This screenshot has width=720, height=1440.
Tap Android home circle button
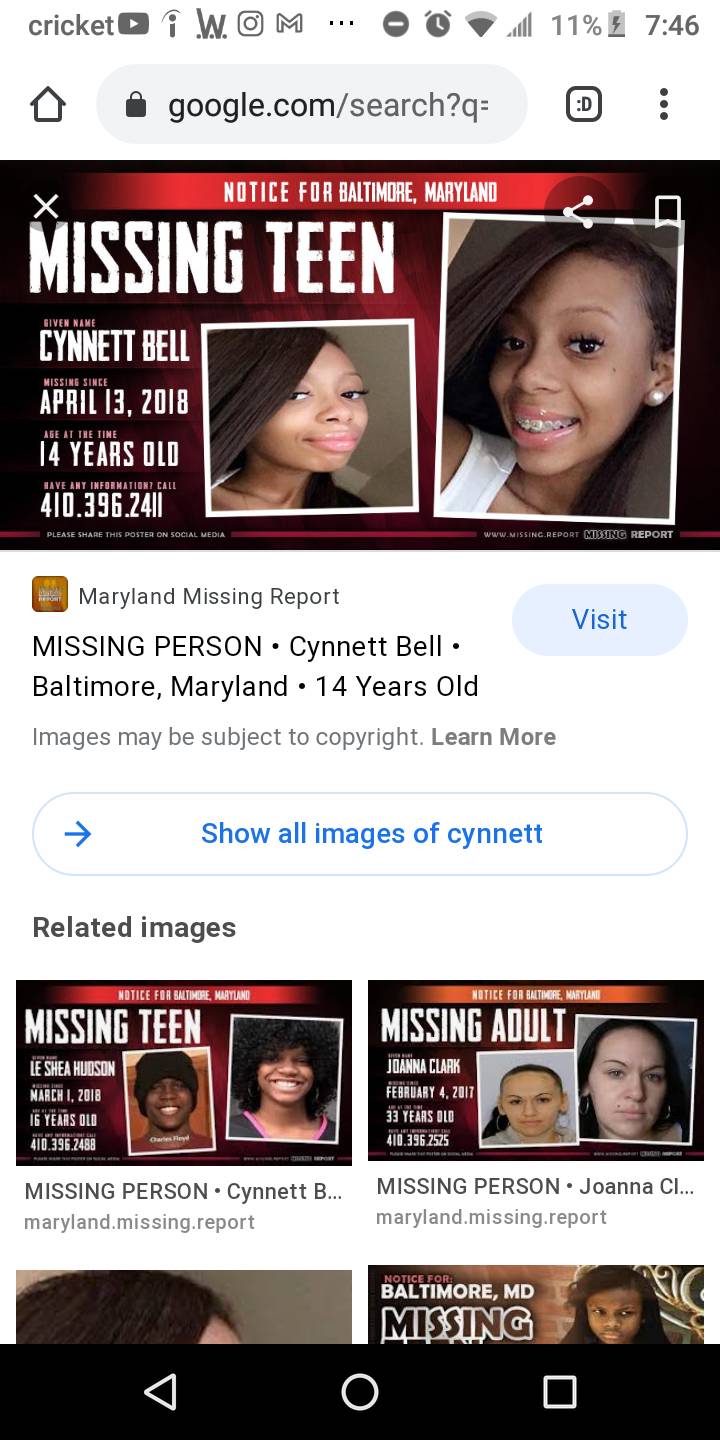coord(360,1392)
